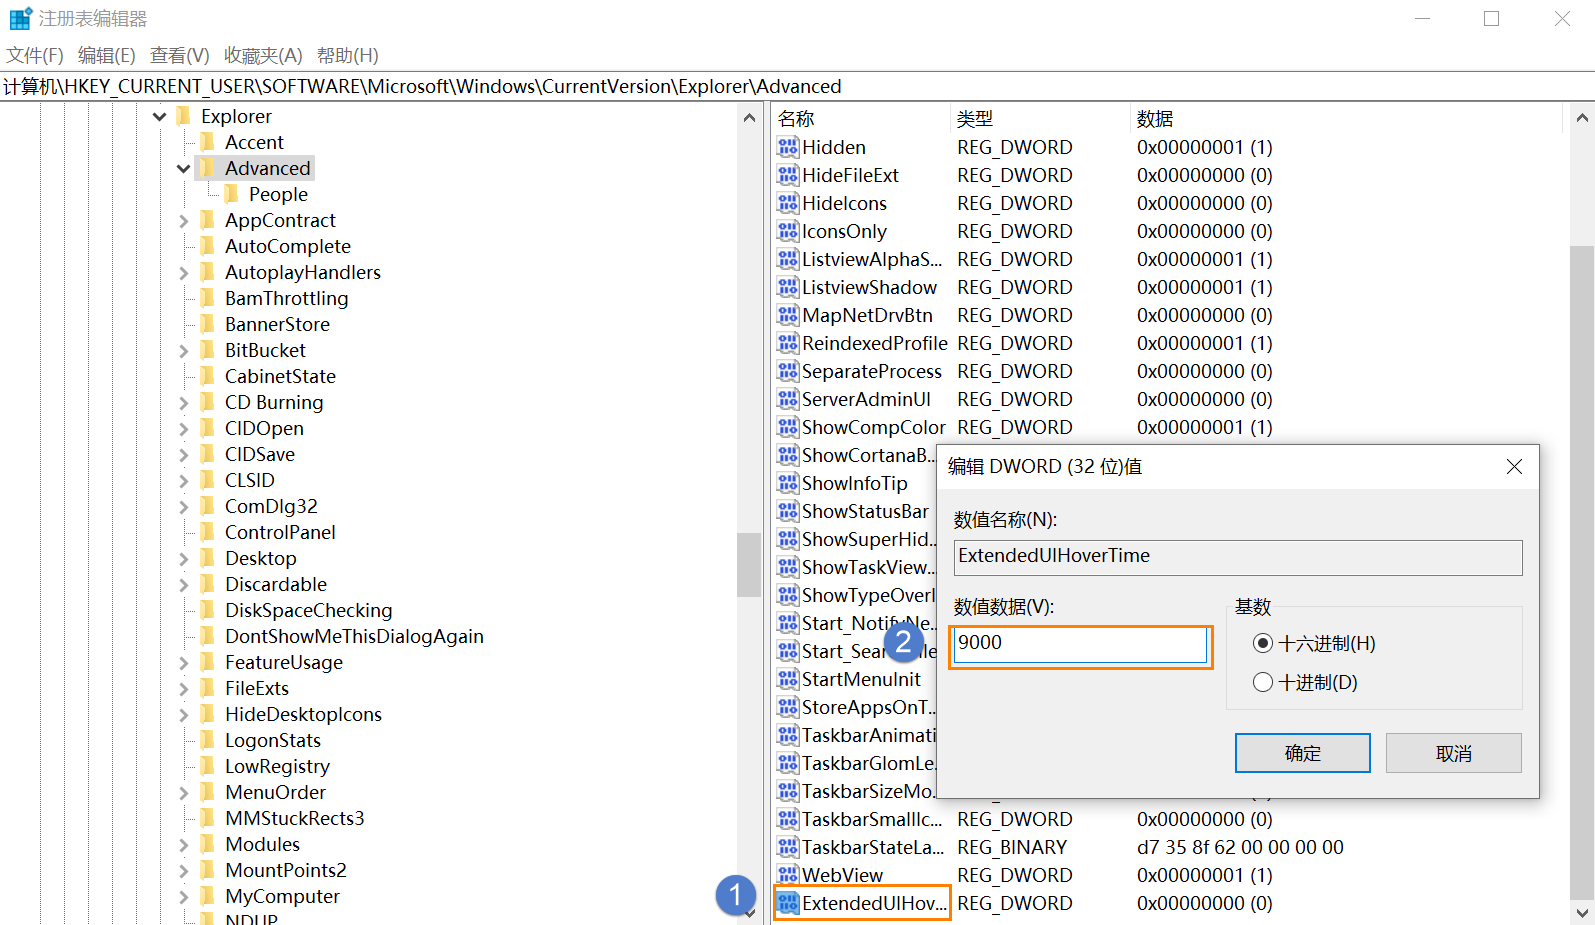Expand the AppContract tree node
The image size is (1595, 925).
(184, 221)
